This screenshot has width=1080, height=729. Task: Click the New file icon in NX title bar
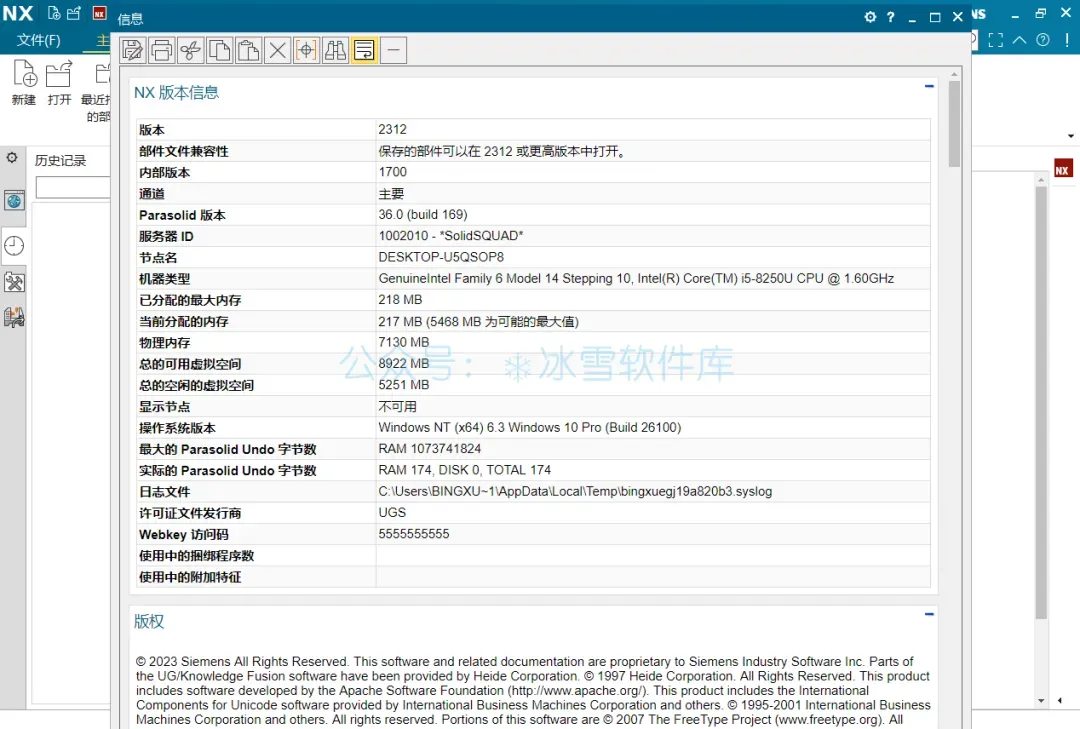tap(54, 13)
